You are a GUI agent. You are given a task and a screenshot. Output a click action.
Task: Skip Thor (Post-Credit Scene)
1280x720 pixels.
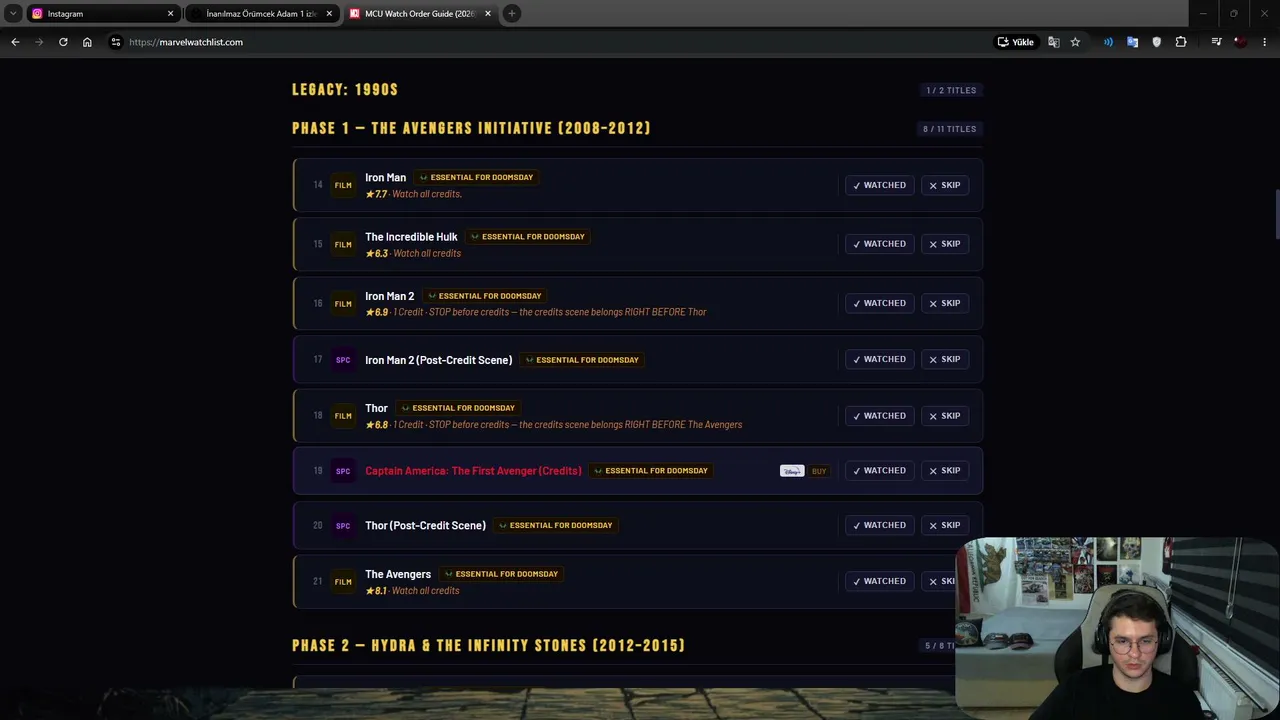(x=945, y=525)
